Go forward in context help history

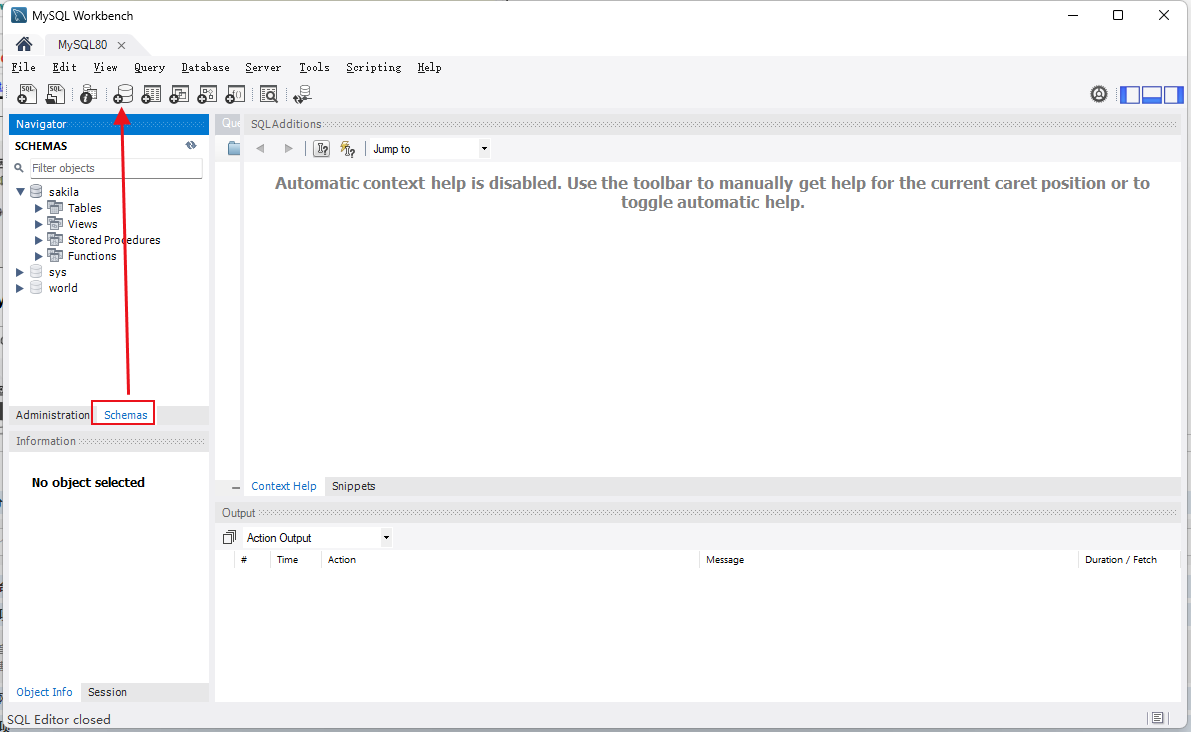coord(289,149)
